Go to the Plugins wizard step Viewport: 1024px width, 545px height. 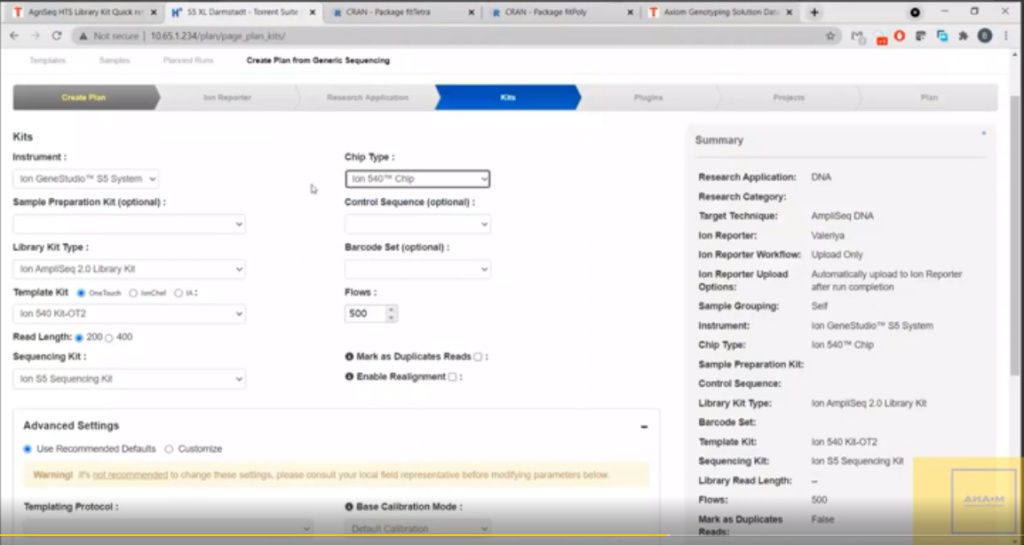click(648, 97)
